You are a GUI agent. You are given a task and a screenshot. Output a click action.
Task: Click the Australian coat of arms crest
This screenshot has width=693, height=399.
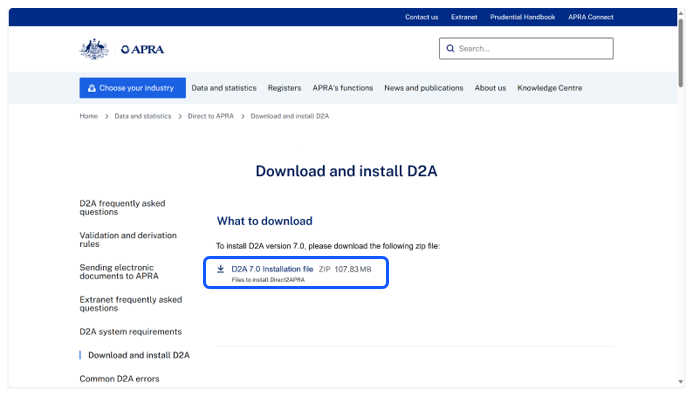[94, 49]
